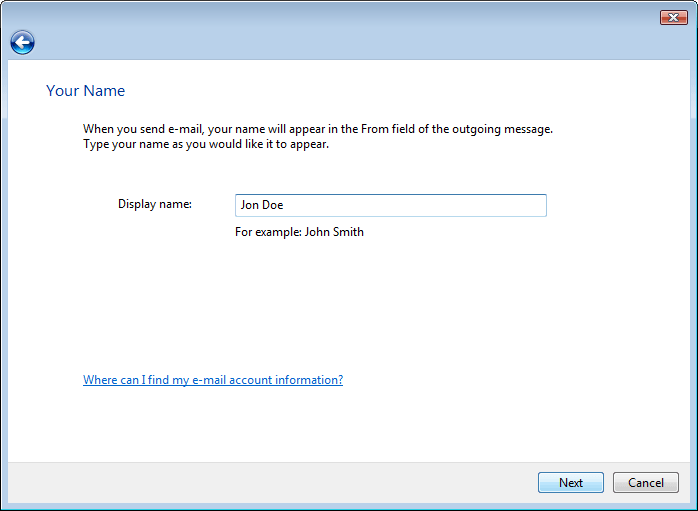Image resolution: width=698 pixels, height=511 pixels.
Task: Open the e-mail account information help link
Action: point(212,380)
